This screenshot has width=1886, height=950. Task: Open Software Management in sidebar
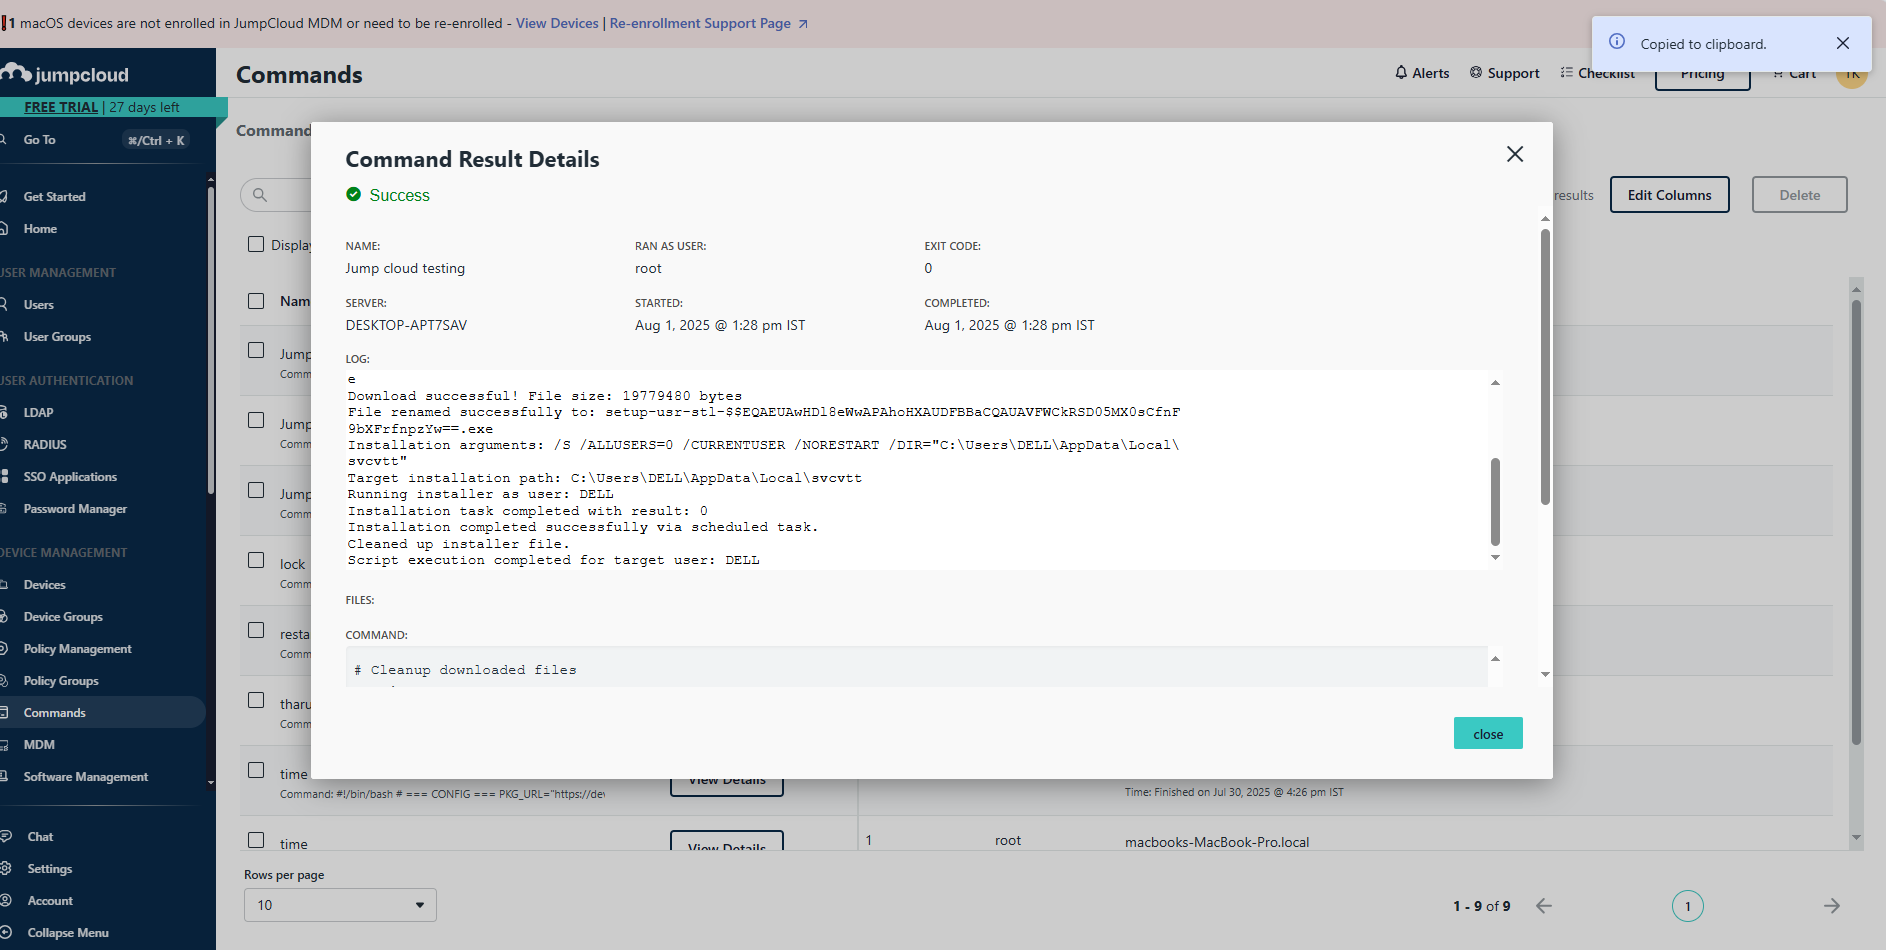[85, 777]
